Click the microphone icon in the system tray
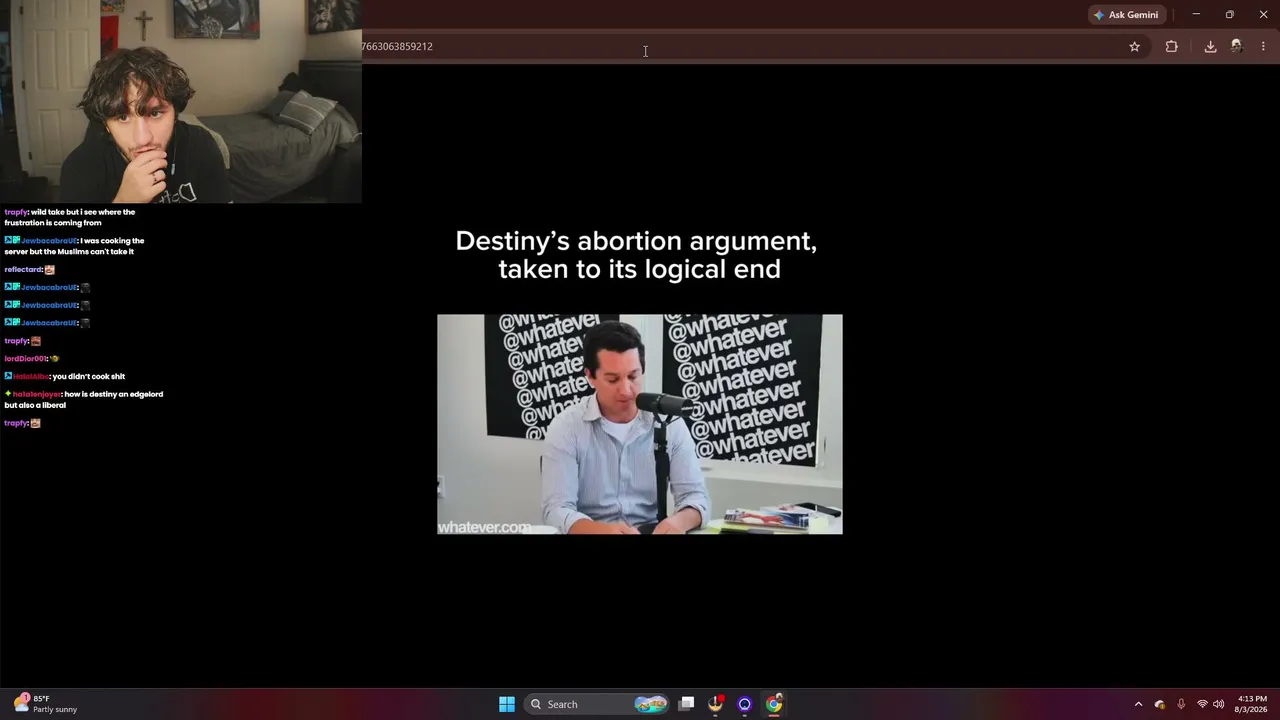 (1181, 704)
